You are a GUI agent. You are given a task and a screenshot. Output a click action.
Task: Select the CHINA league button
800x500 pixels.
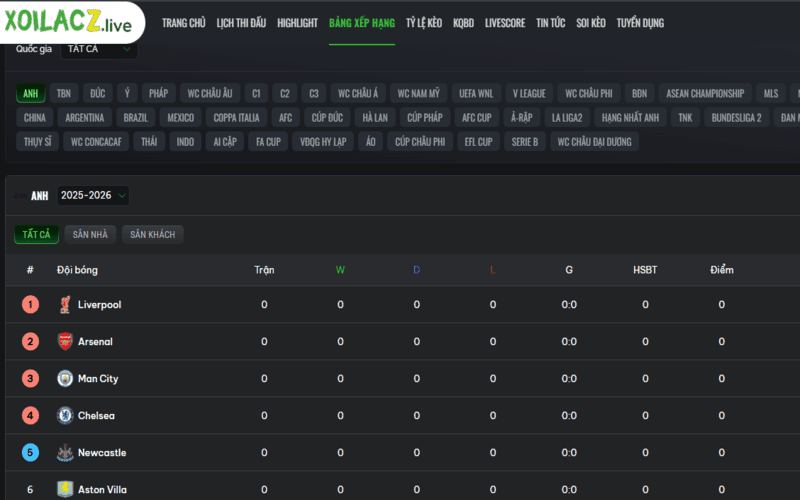tap(35, 118)
